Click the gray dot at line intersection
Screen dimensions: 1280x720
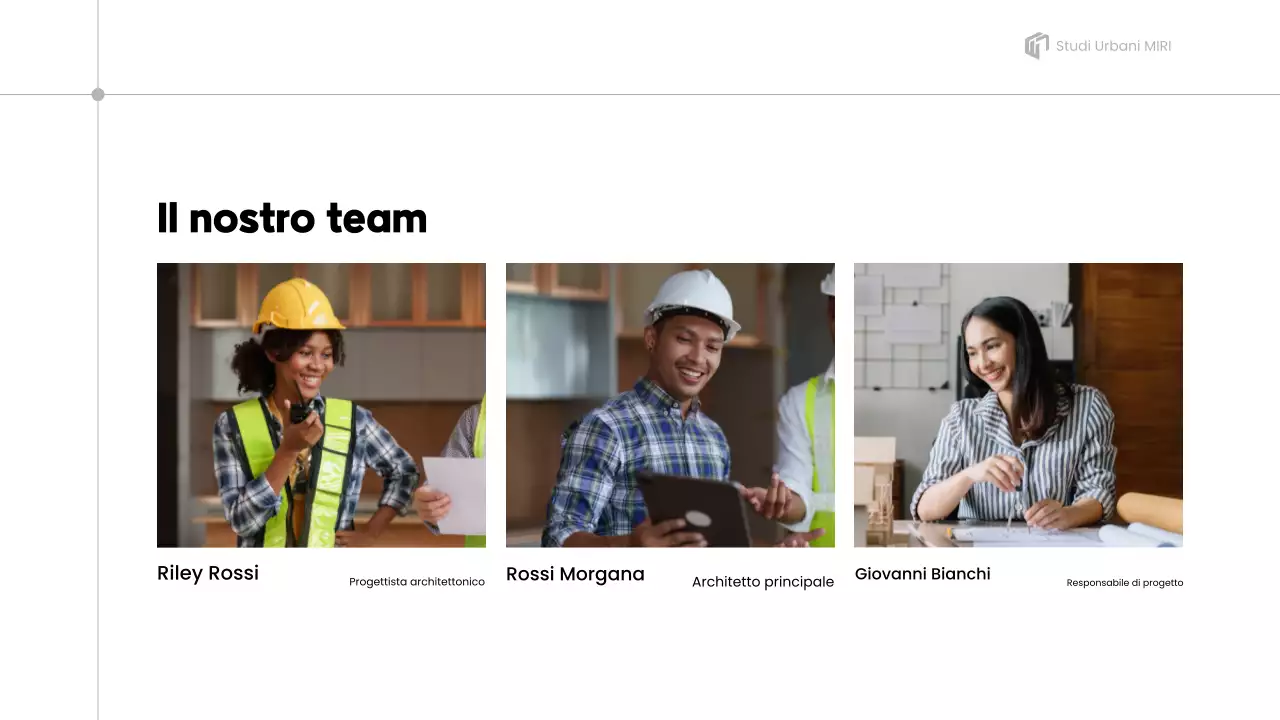(x=98, y=95)
